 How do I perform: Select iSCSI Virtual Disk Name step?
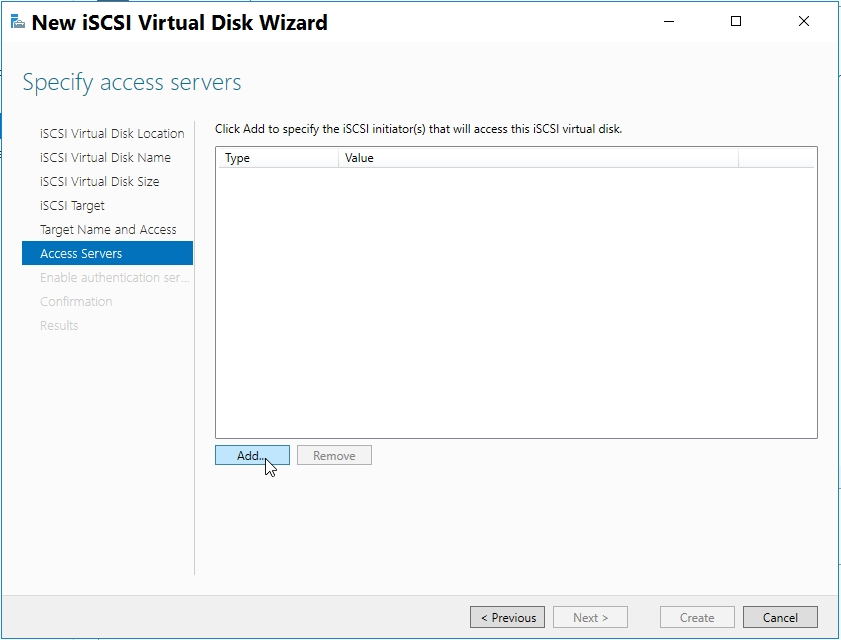[107, 158]
